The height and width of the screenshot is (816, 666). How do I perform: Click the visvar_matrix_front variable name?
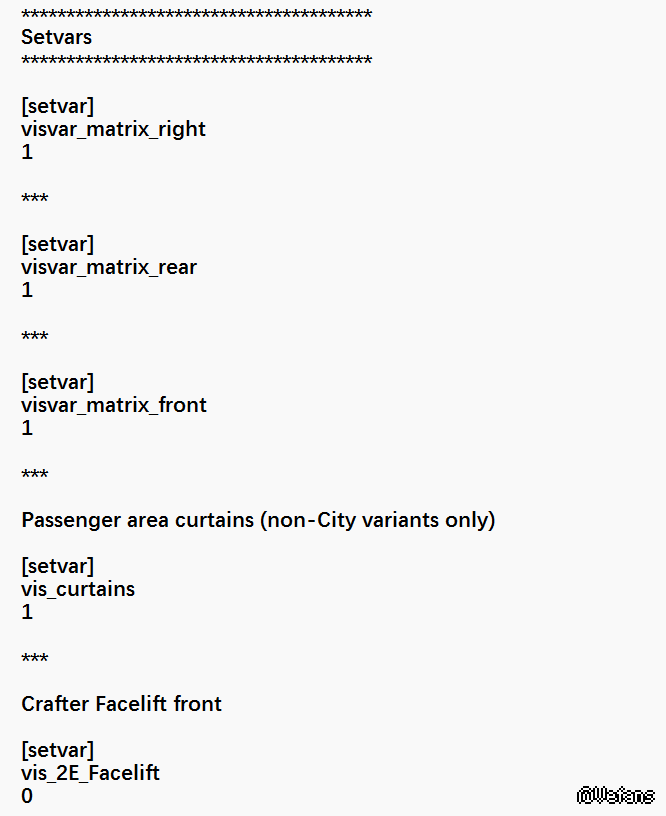[x=114, y=405]
